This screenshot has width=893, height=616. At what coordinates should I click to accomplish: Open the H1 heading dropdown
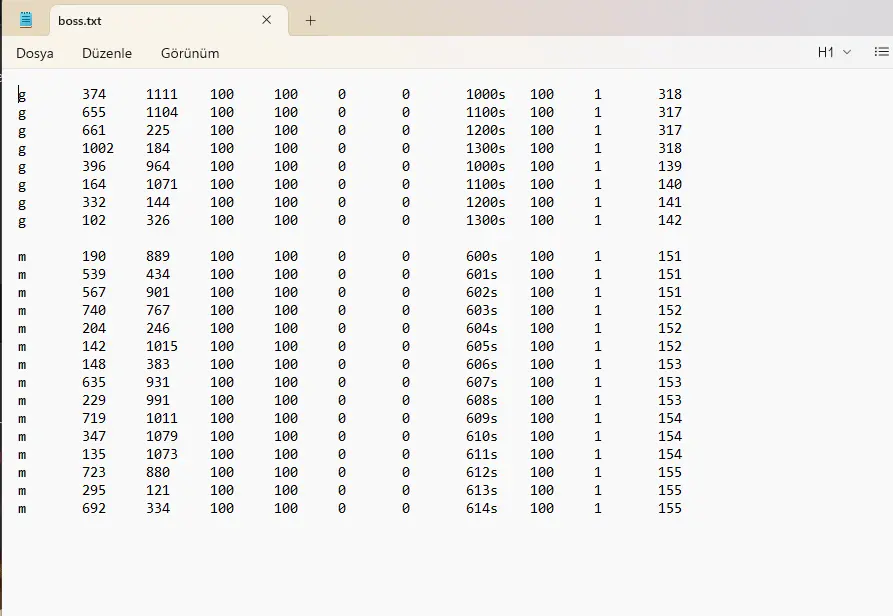(834, 52)
